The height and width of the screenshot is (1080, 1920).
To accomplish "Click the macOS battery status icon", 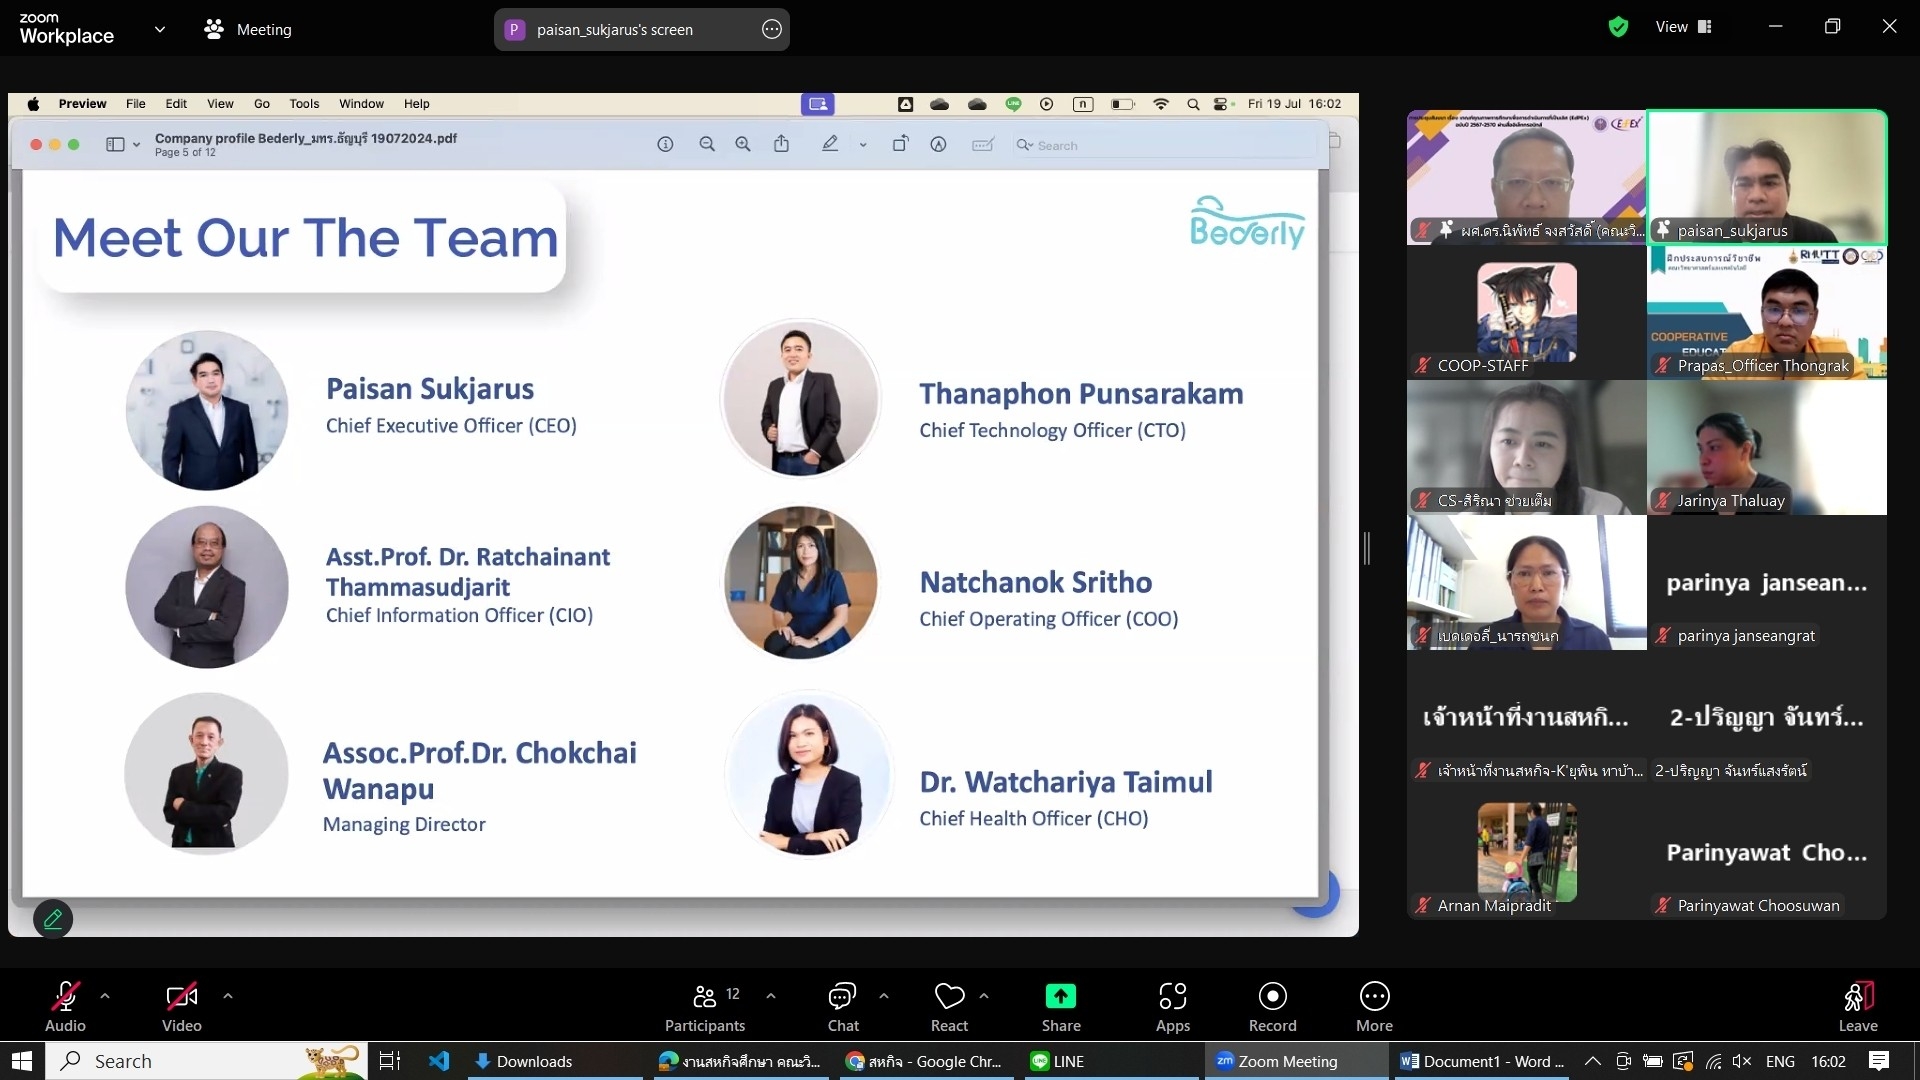I will 1122,104.
